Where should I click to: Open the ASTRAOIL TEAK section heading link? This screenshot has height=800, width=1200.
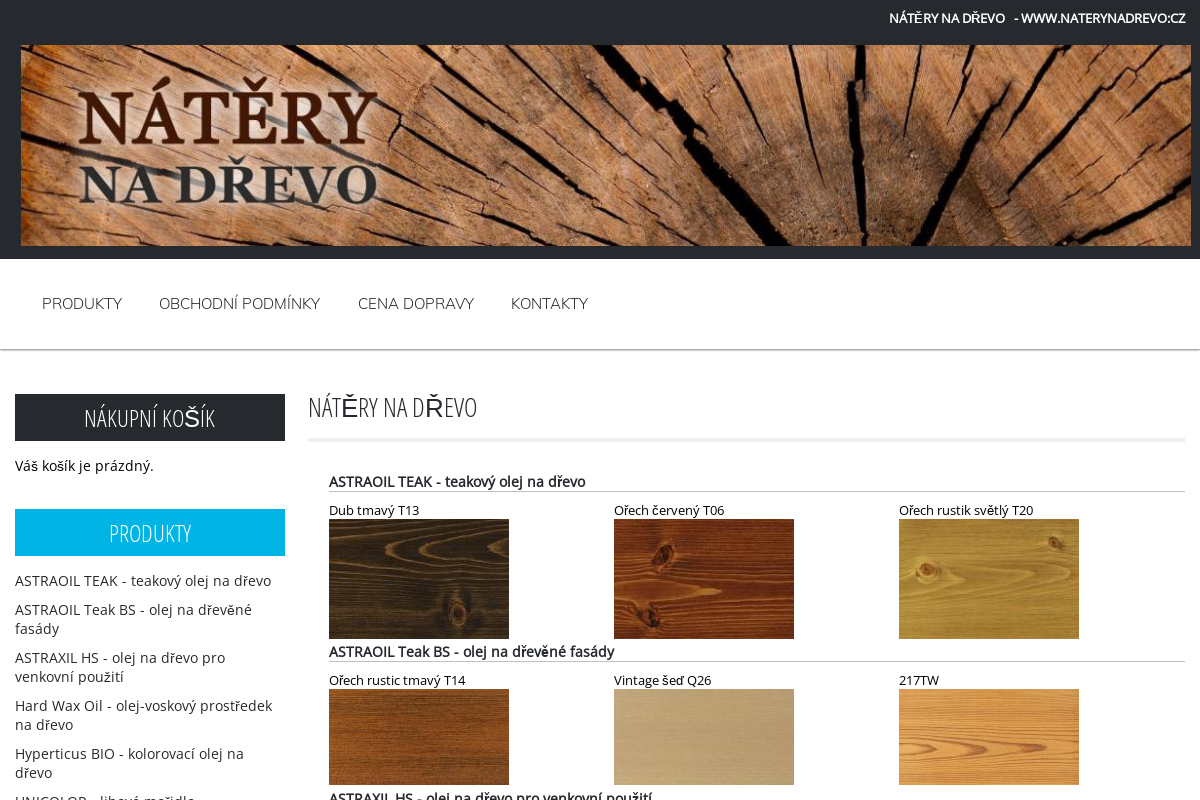457,481
